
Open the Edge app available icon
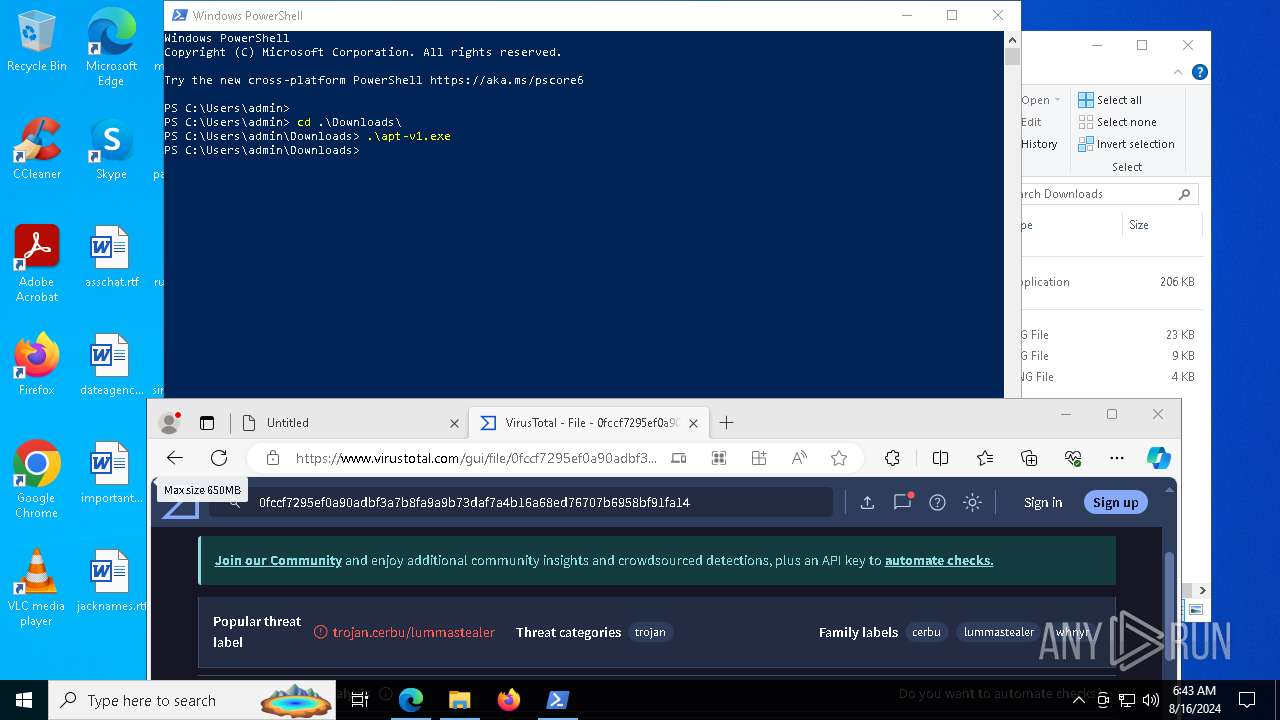[x=678, y=458]
